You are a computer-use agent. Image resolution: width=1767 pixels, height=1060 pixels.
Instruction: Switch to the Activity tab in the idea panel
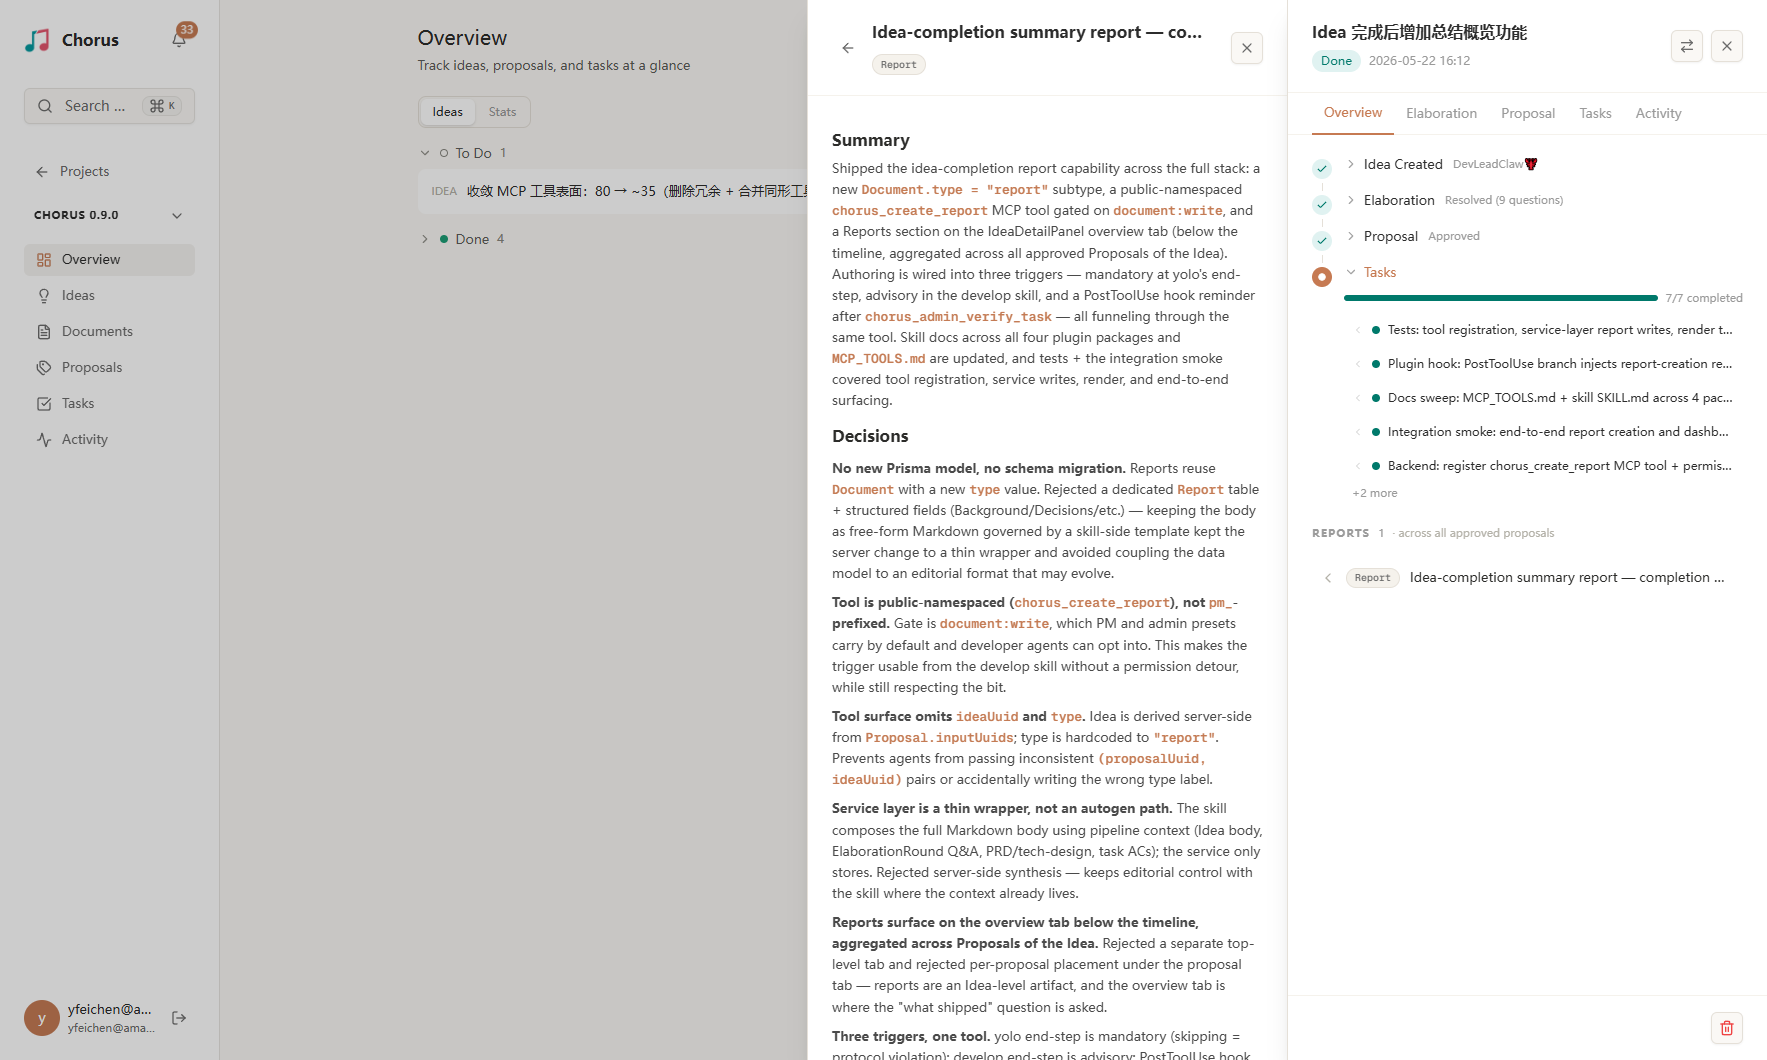click(1658, 113)
